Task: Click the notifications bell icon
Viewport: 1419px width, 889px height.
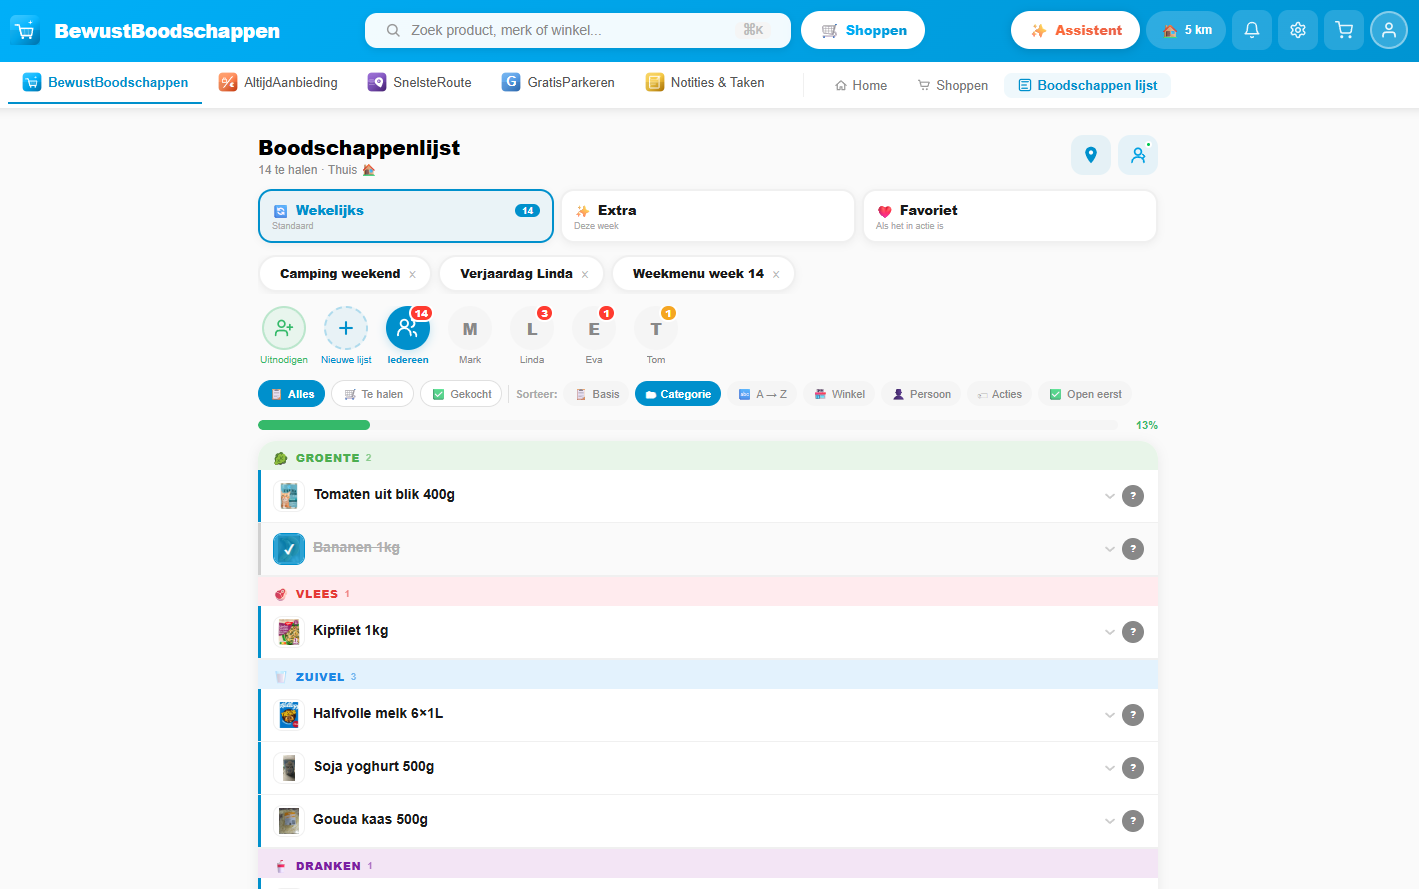Action: pyautogui.click(x=1251, y=30)
